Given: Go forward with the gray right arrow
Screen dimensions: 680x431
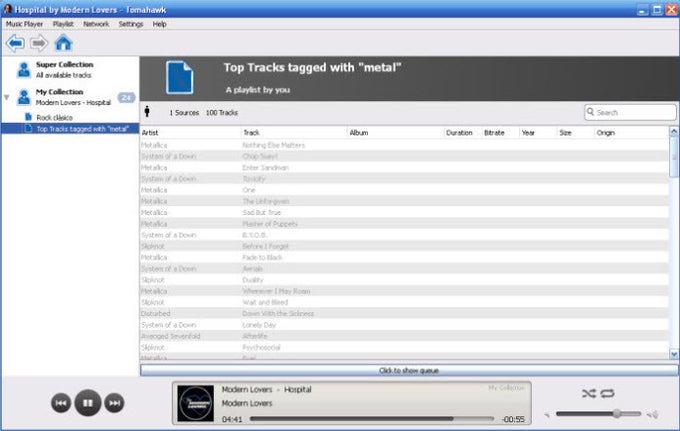Looking at the screenshot, I should pyautogui.click(x=39, y=43).
